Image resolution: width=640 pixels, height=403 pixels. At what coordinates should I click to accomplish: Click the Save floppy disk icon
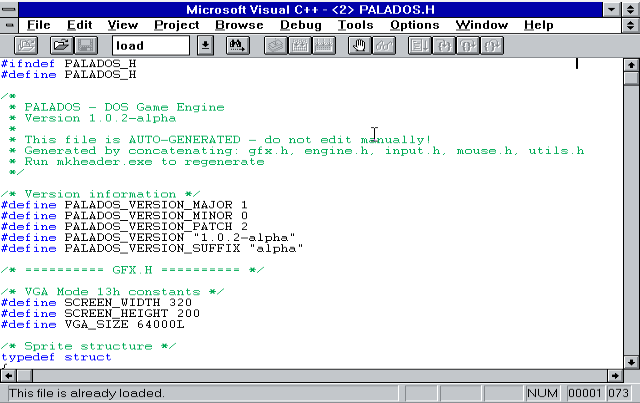(x=86, y=45)
